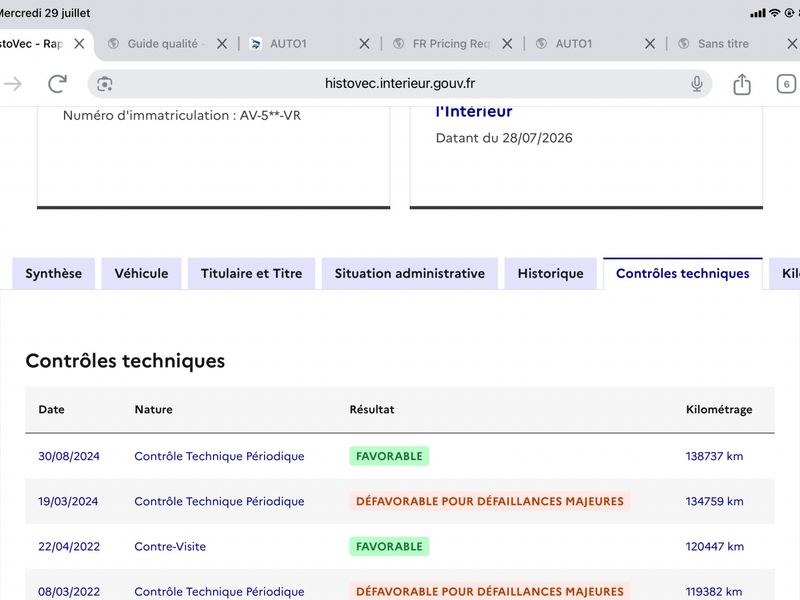Screen dimensions: 800x600
Task: Close the FR Pricing Req tab
Action: click(x=507, y=44)
